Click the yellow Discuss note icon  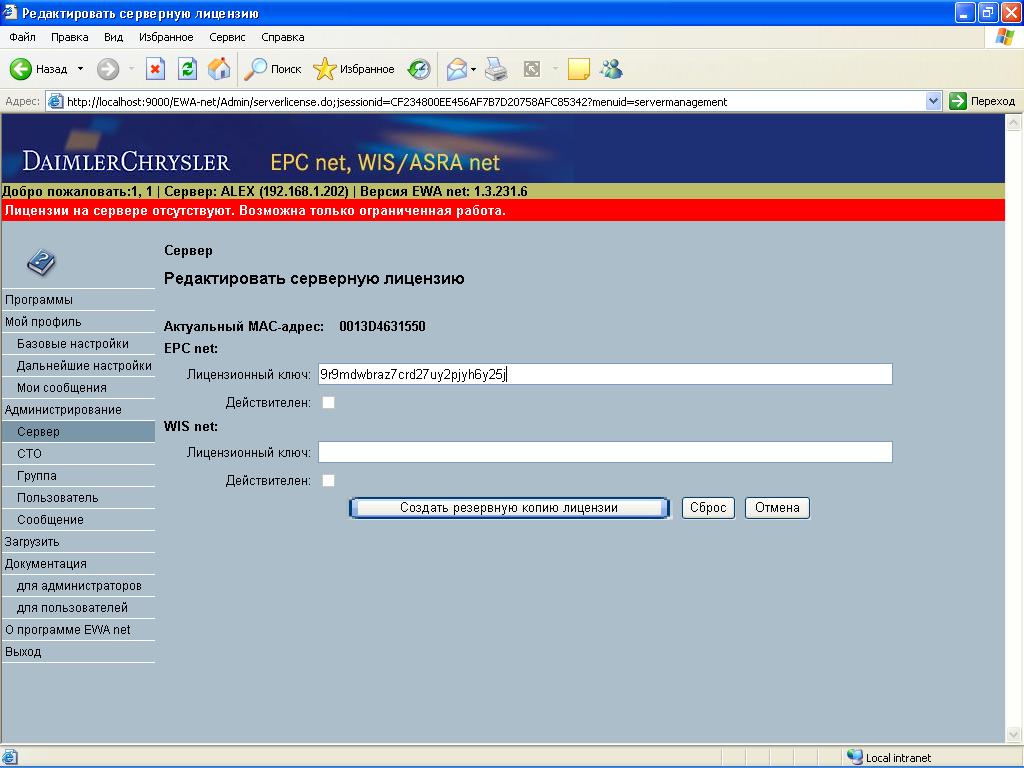[579, 69]
